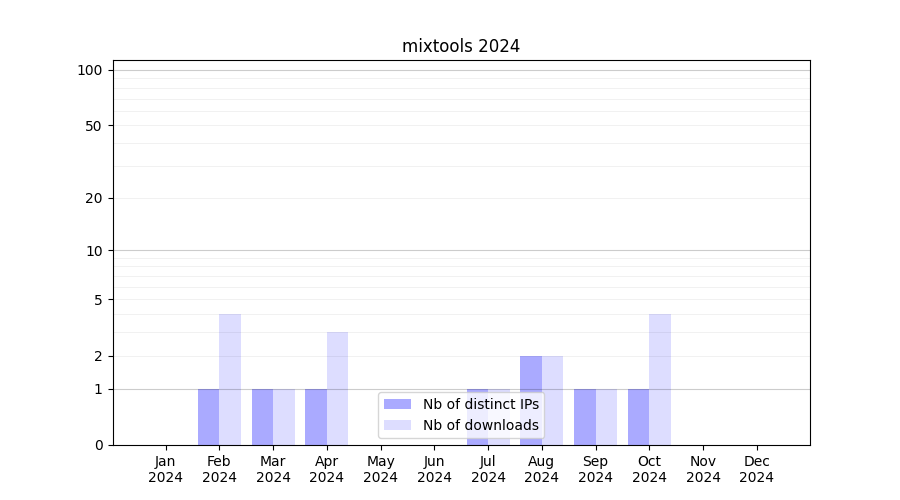Select the Sep 2024 distinct IPs bar
Screen dimensions: 900x500
pos(585,417)
